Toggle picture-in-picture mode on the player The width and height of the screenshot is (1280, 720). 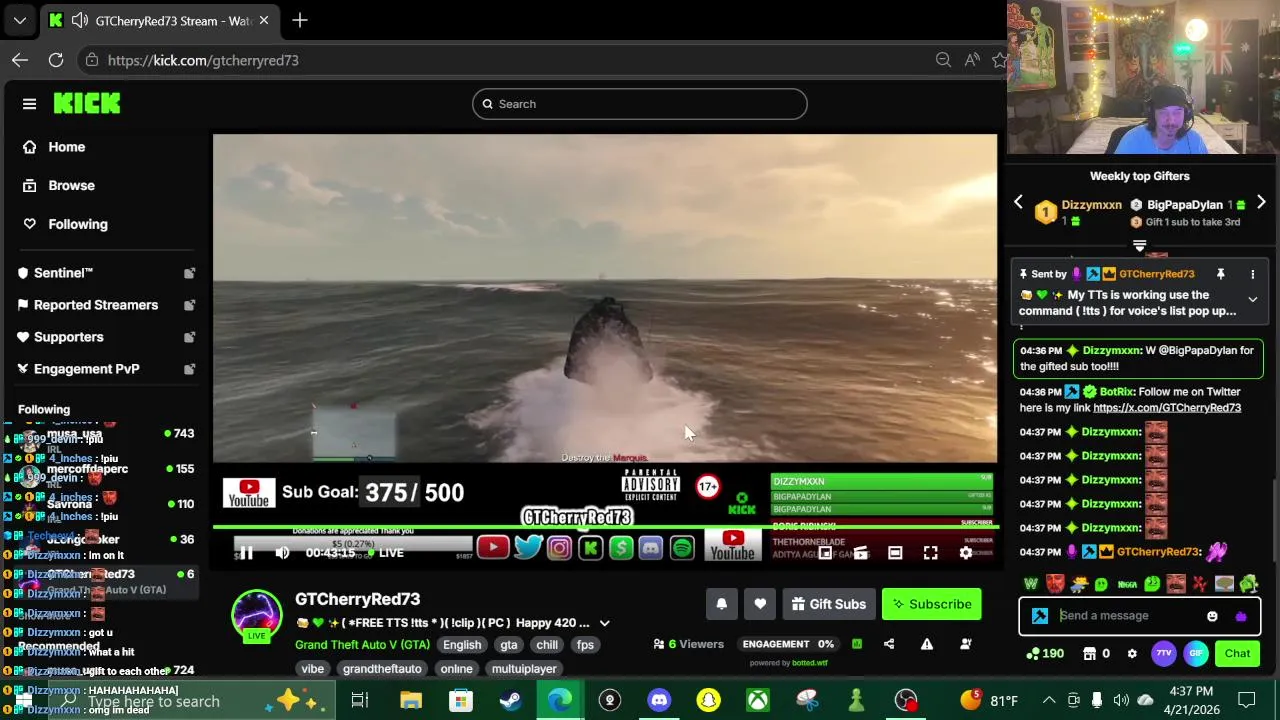pos(825,553)
